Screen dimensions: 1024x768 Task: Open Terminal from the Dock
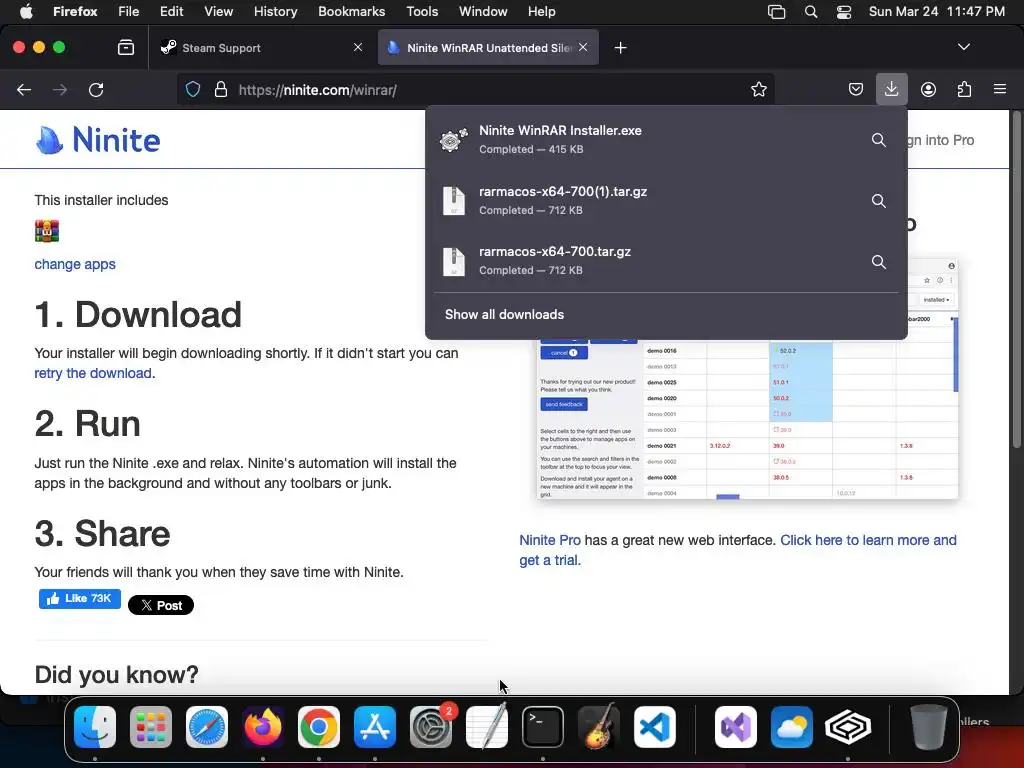click(543, 727)
